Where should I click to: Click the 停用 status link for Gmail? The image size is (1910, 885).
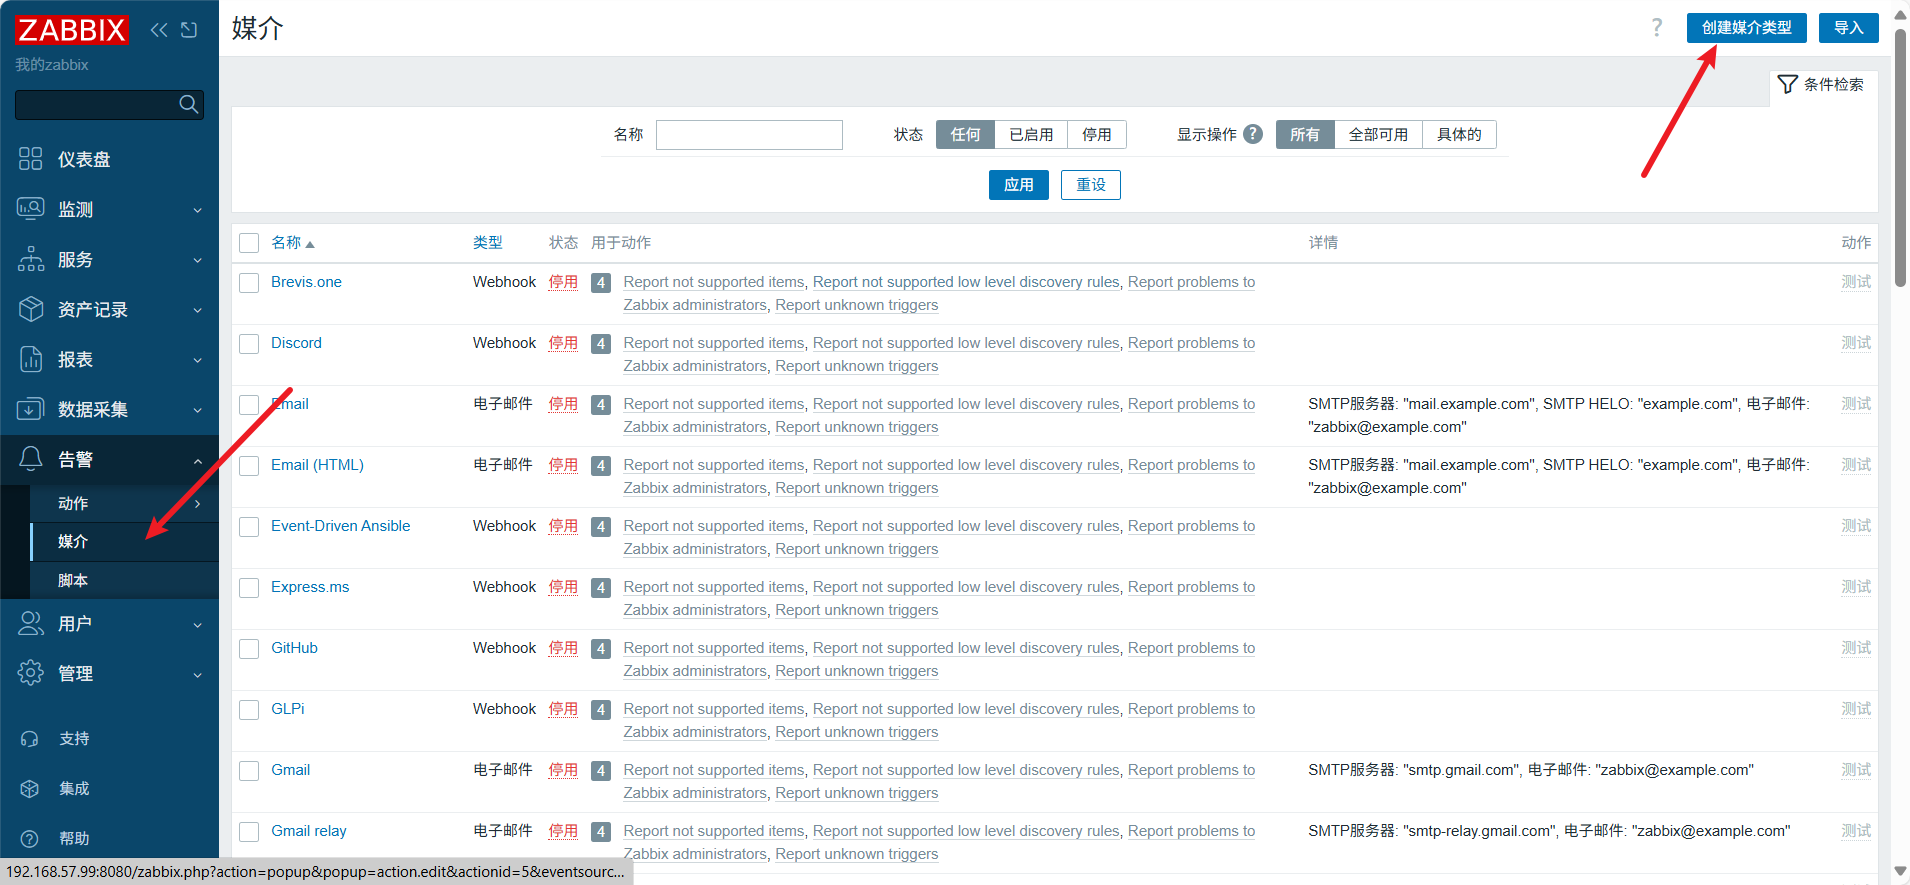pyautogui.click(x=563, y=770)
